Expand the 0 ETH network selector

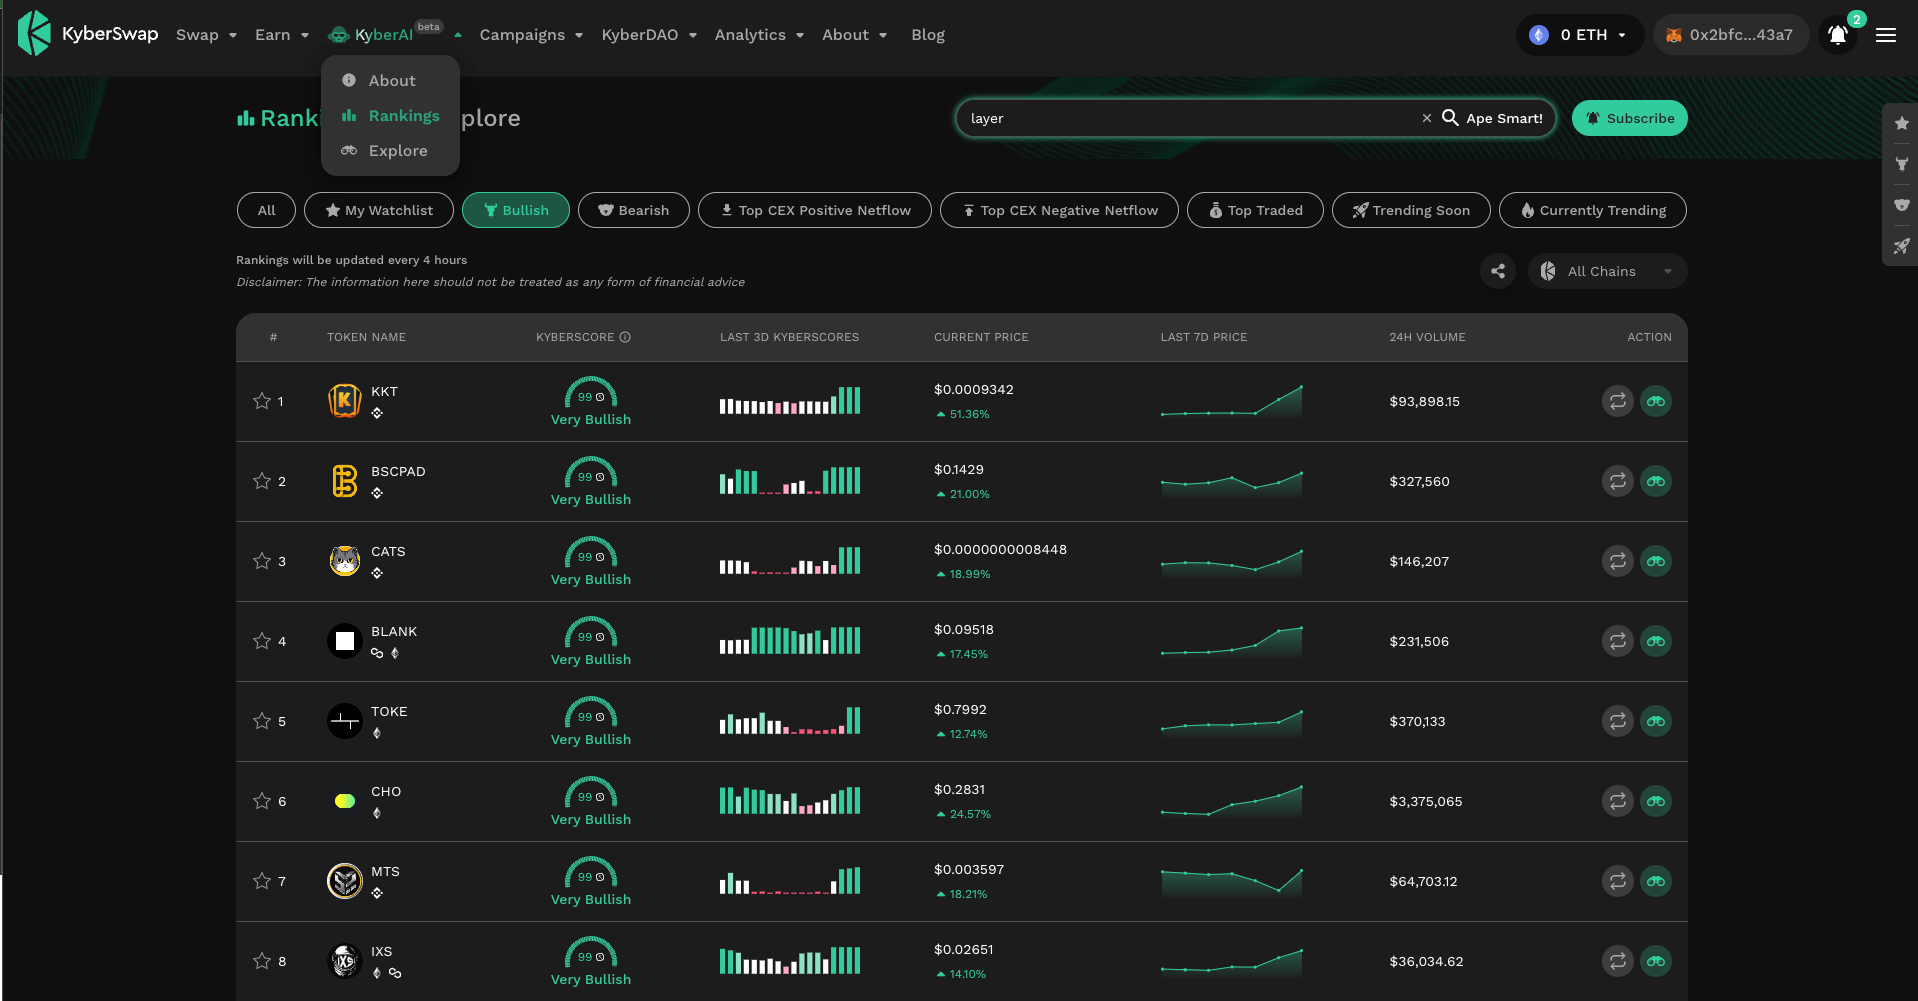pos(1581,35)
